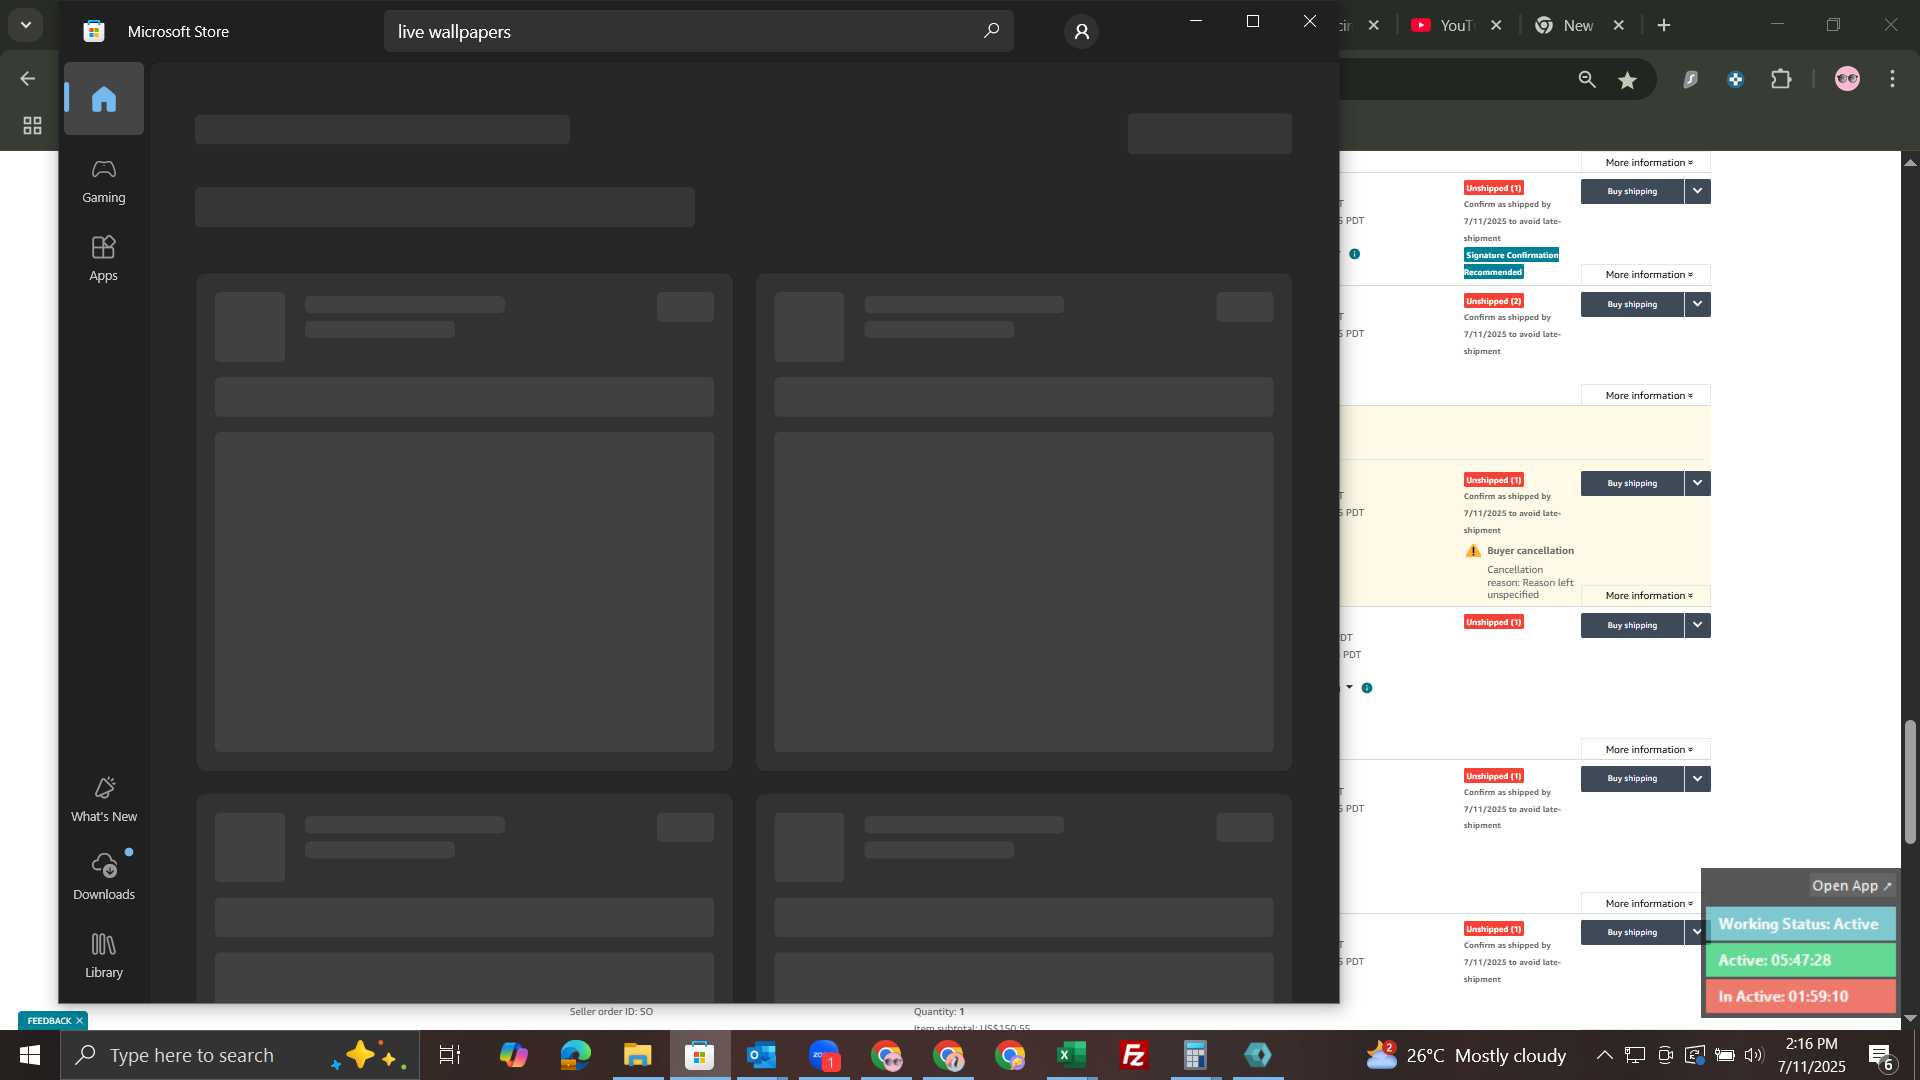Open Outlook from the taskbar
The image size is (1920, 1080).
click(762, 1055)
